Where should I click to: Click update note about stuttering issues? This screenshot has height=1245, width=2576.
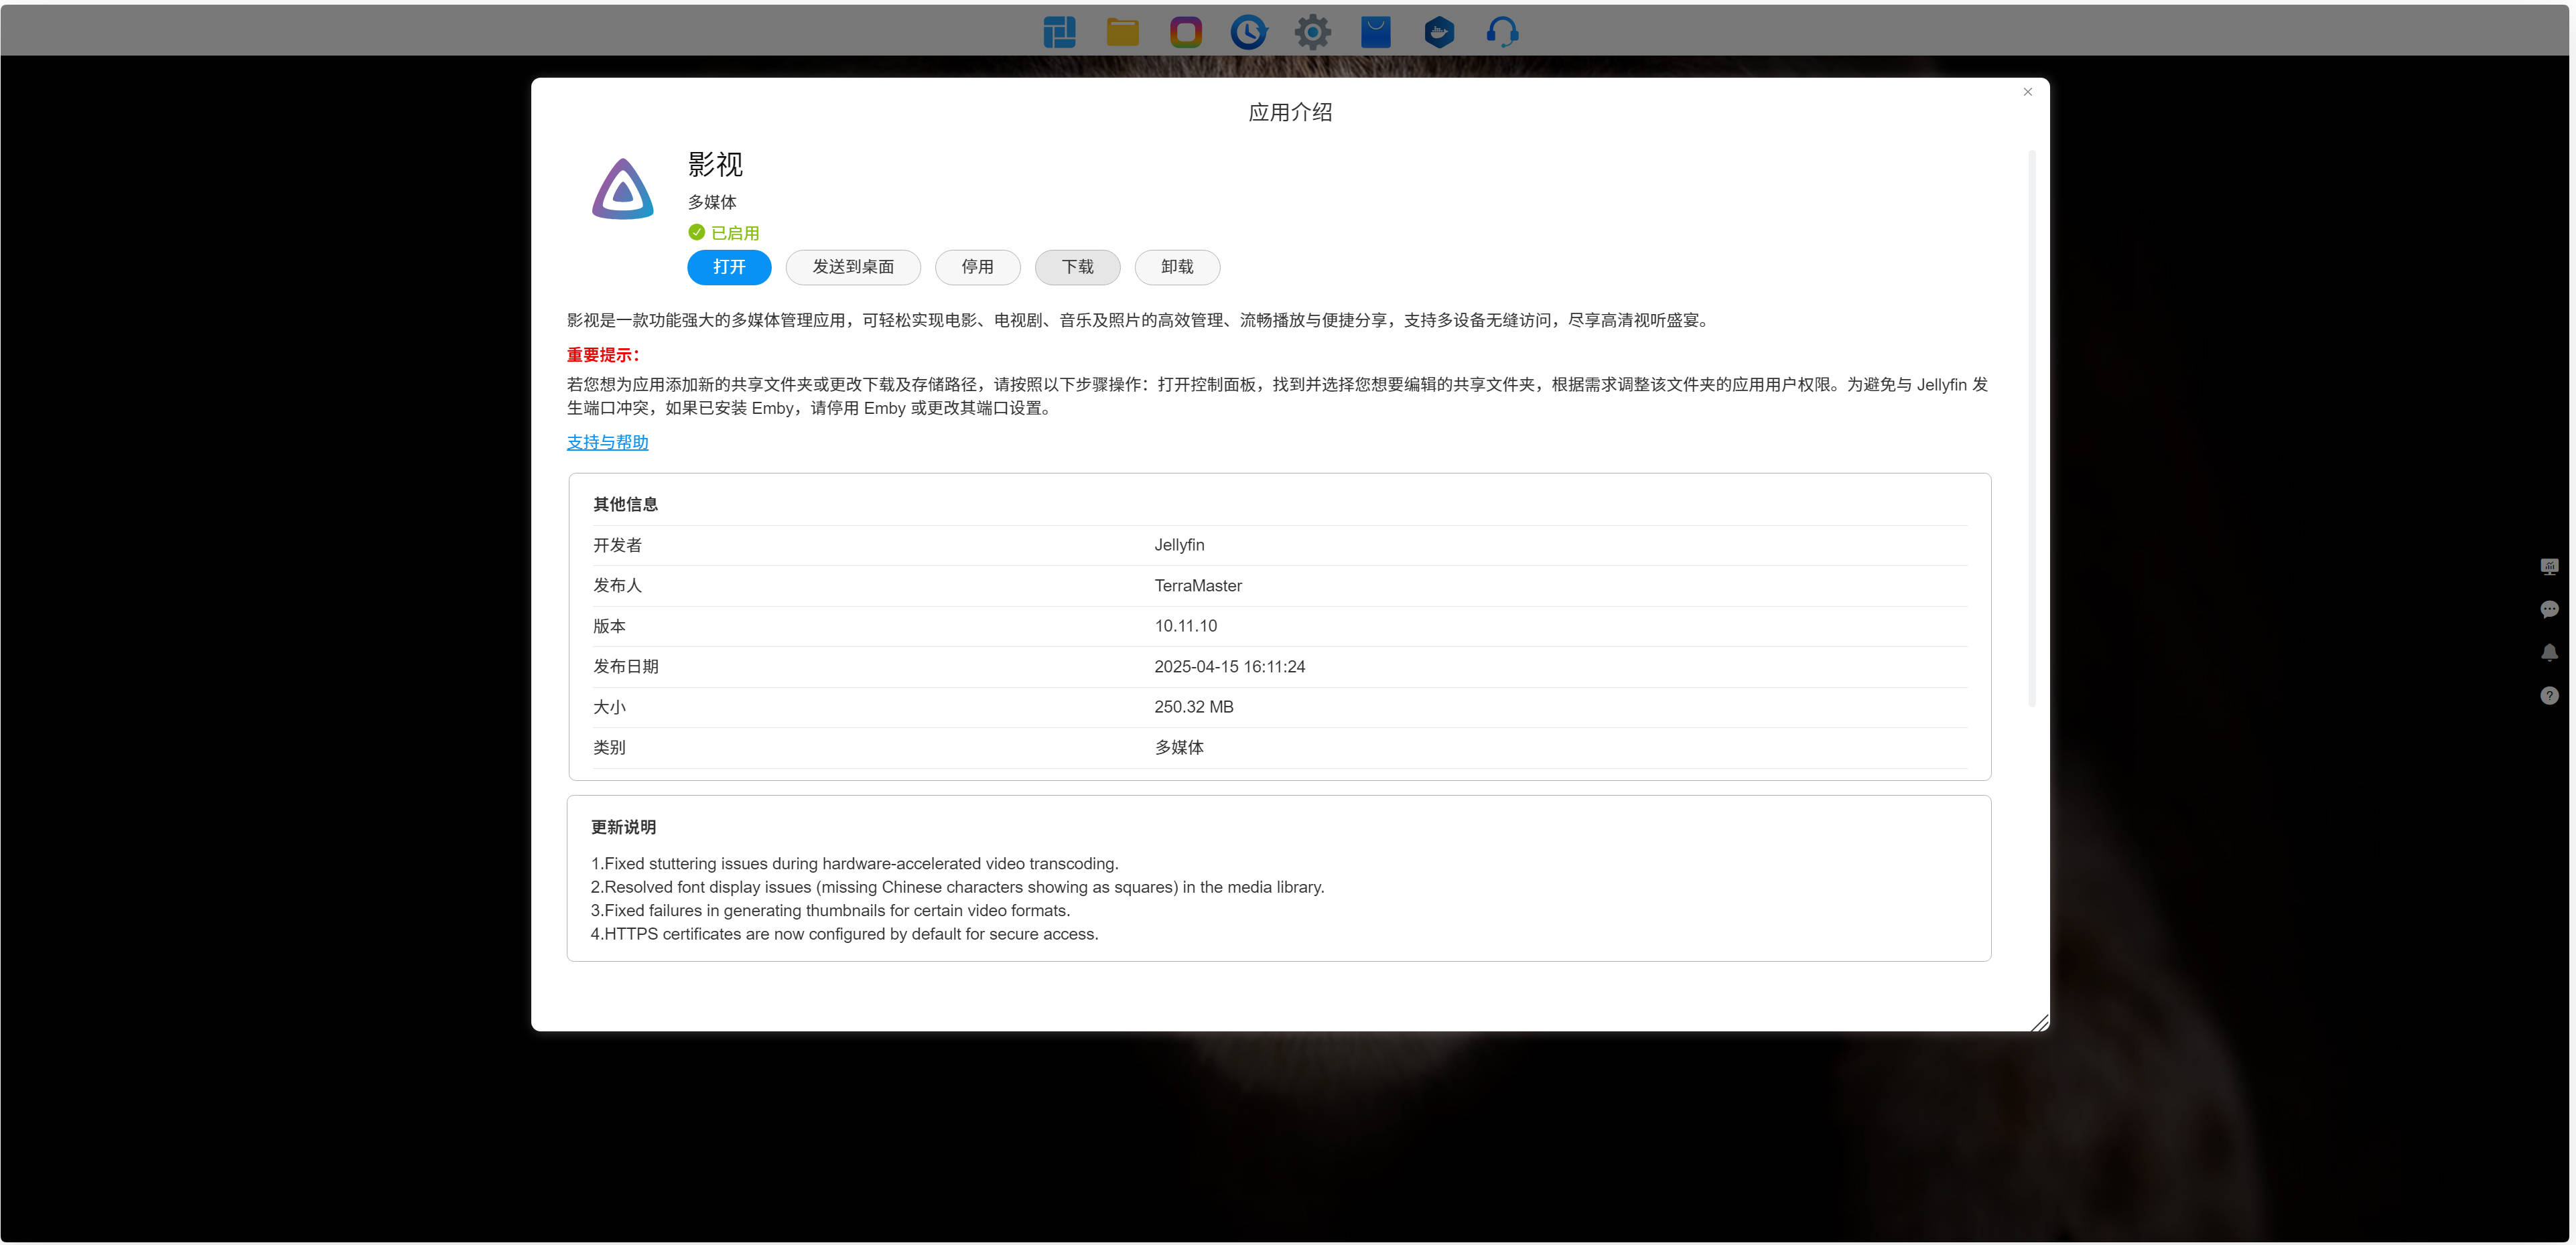(x=854, y=864)
